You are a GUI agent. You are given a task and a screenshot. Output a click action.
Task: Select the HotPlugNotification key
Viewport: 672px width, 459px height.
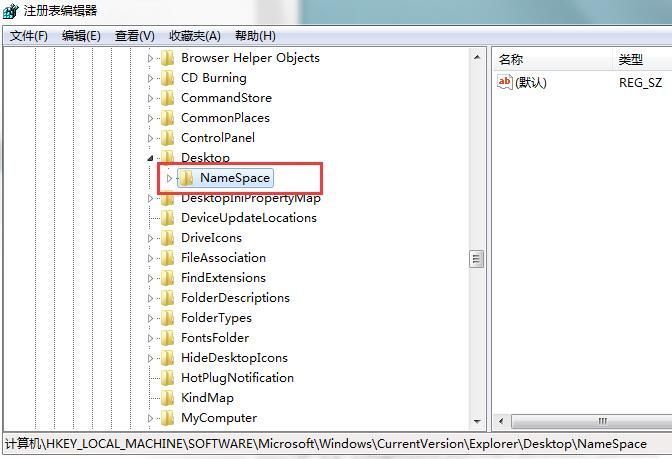click(237, 378)
